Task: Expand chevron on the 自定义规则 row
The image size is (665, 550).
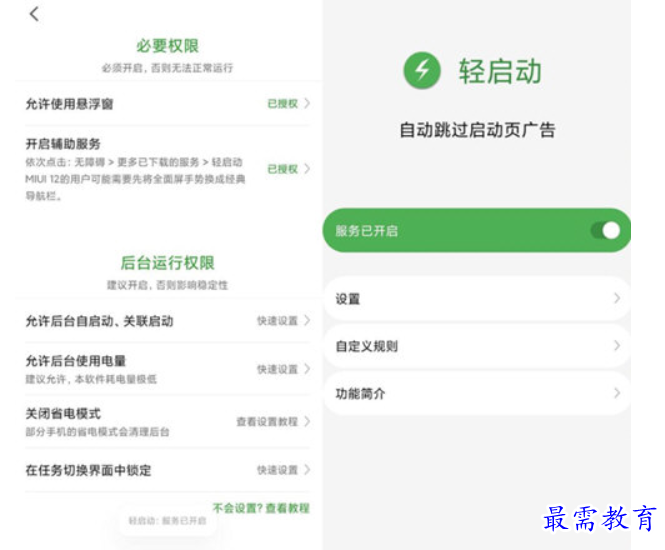Action: click(617, 346)
